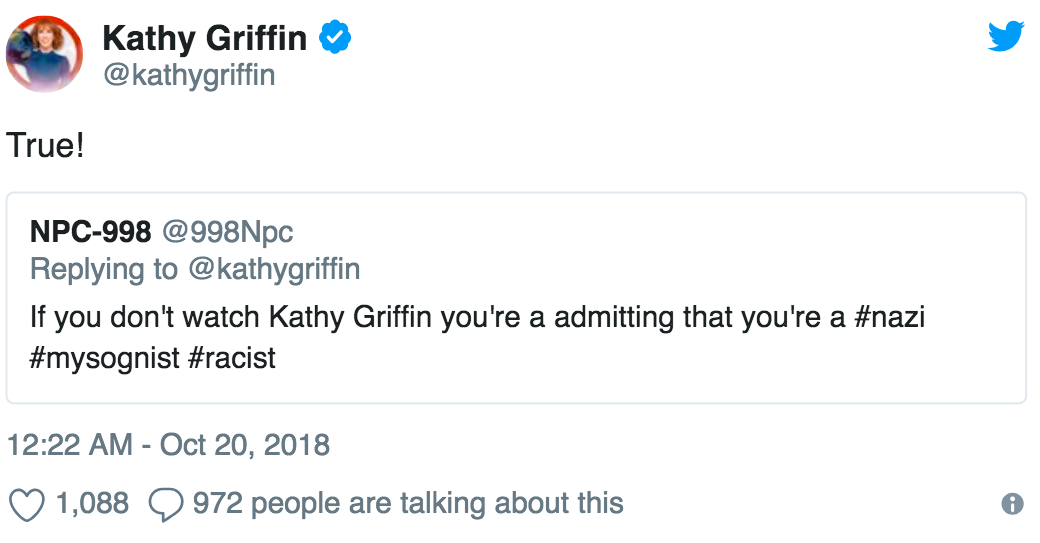Click the 1,088 likes count

tap(92, 503)
